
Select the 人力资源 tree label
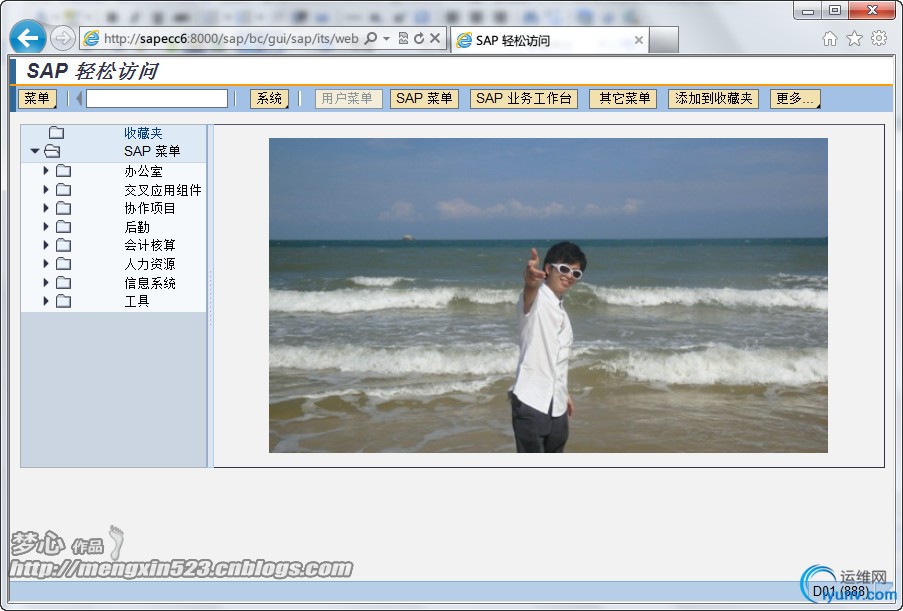[150, 264]
